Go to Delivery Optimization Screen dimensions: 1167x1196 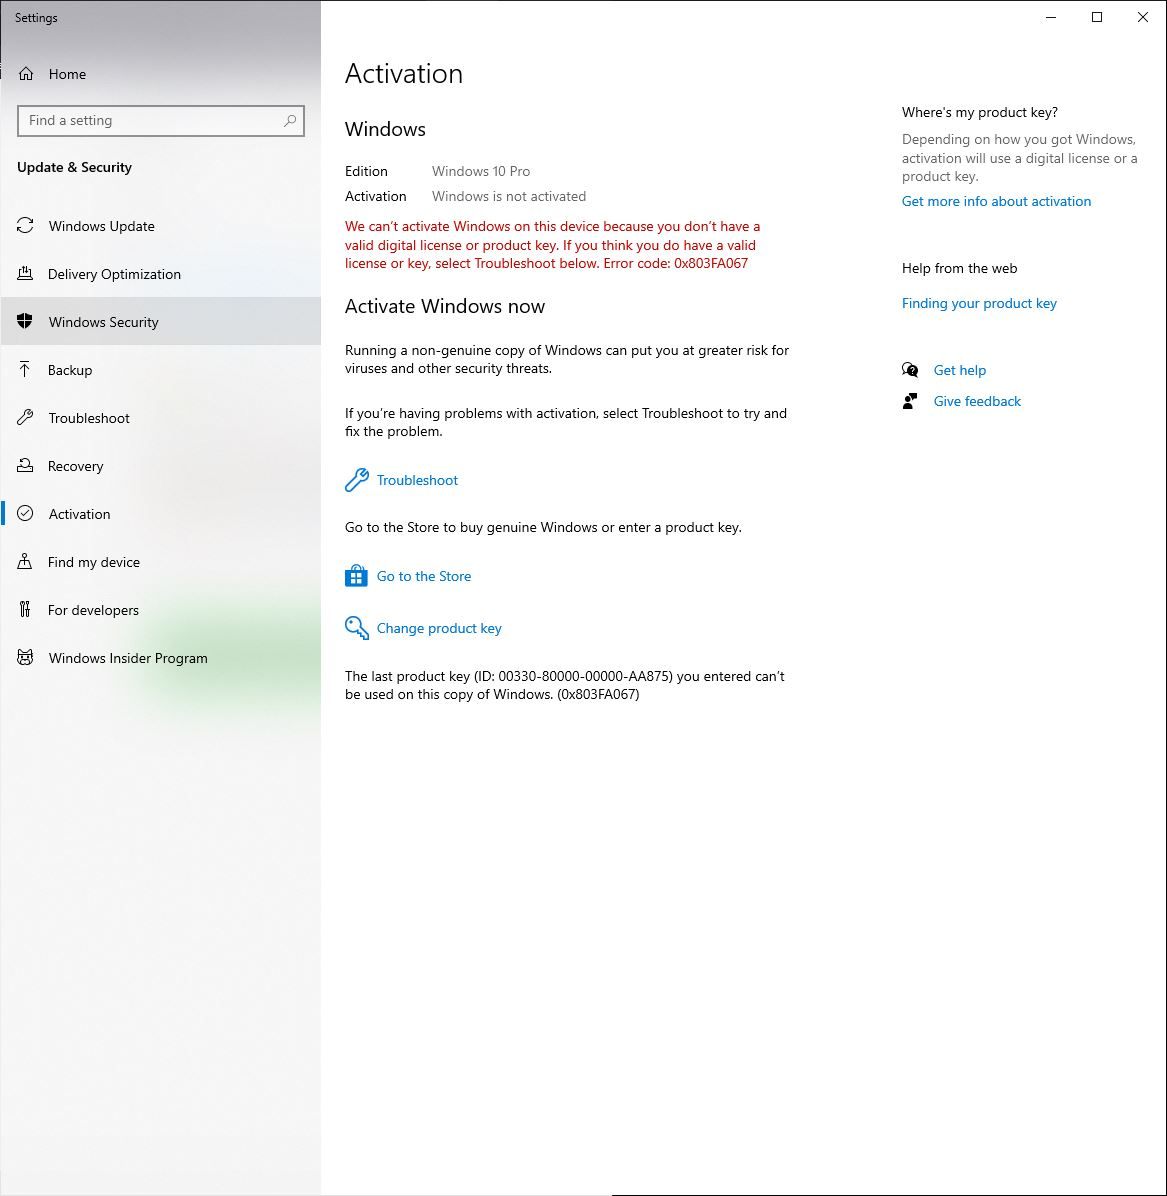pos(160,274)
